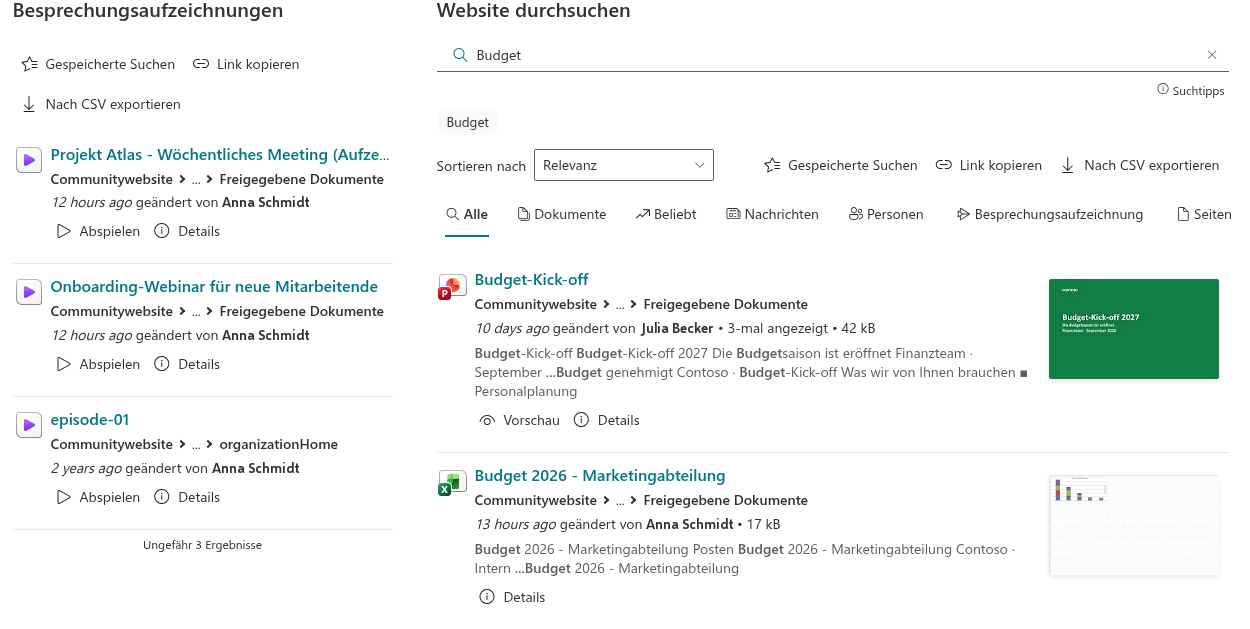Open the episode-01 recording

(x=90, y=419)
